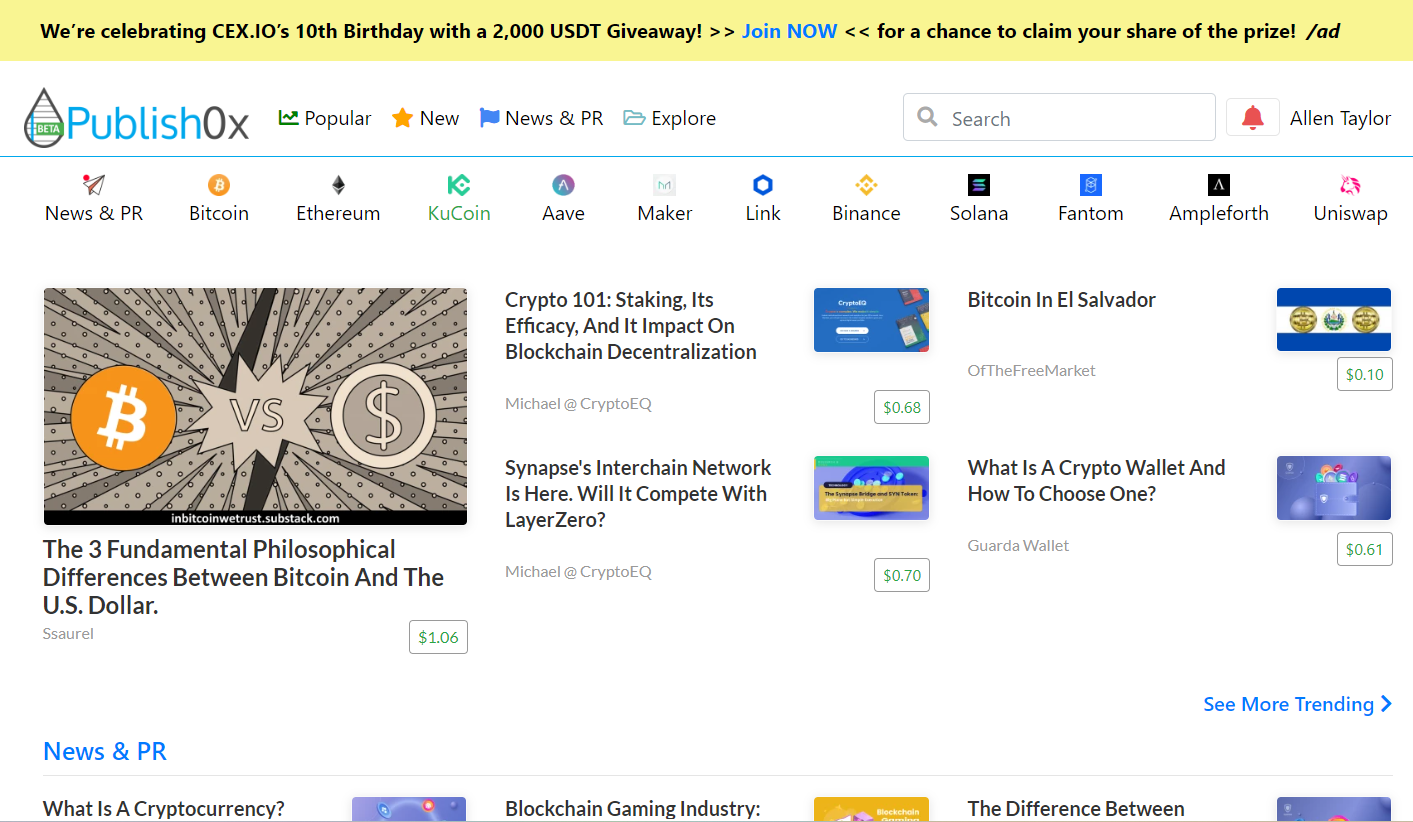The height and width of the screenshot is (822, 1413).
Task: Click the $0.70 tip button
Action: (x=902, y=575)
